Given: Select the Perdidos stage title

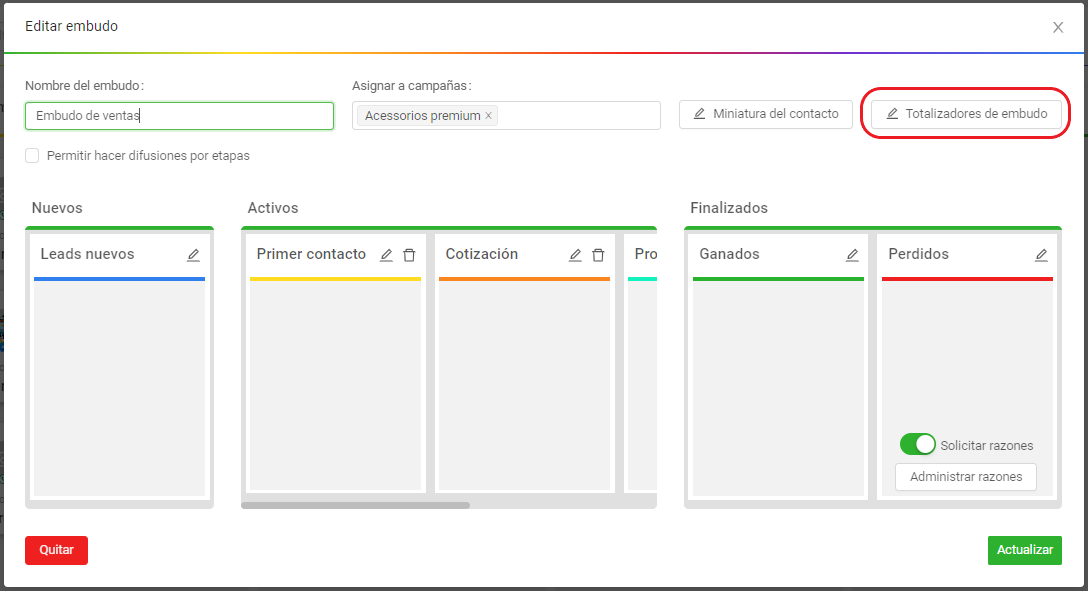Looking at the screenshot, I should click(919, 254).
